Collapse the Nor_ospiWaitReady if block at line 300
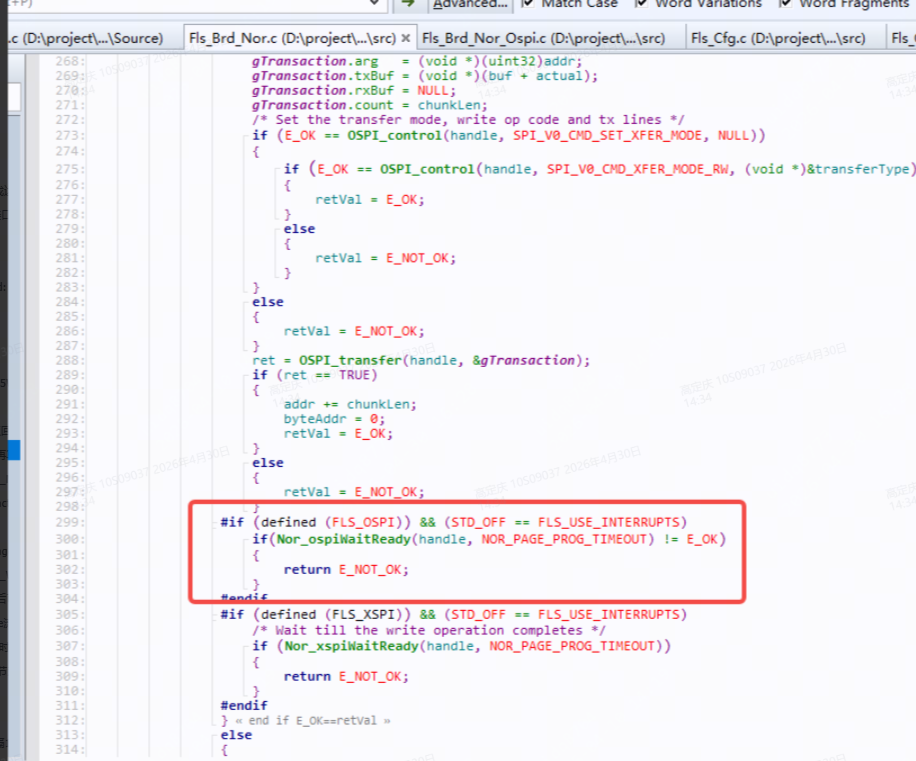The image size is (916, 761). pyautogui.click(x=245, y=540)
